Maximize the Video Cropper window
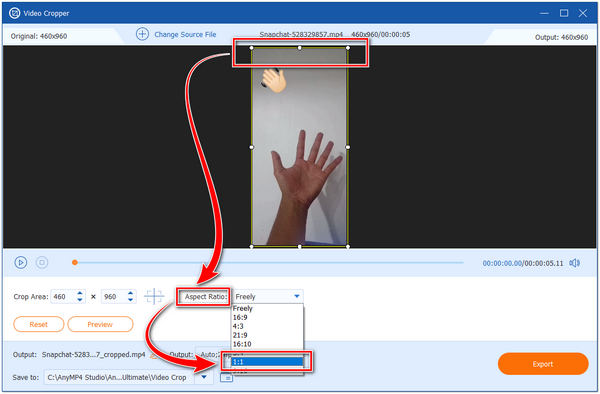 click(x=564, y=13)
